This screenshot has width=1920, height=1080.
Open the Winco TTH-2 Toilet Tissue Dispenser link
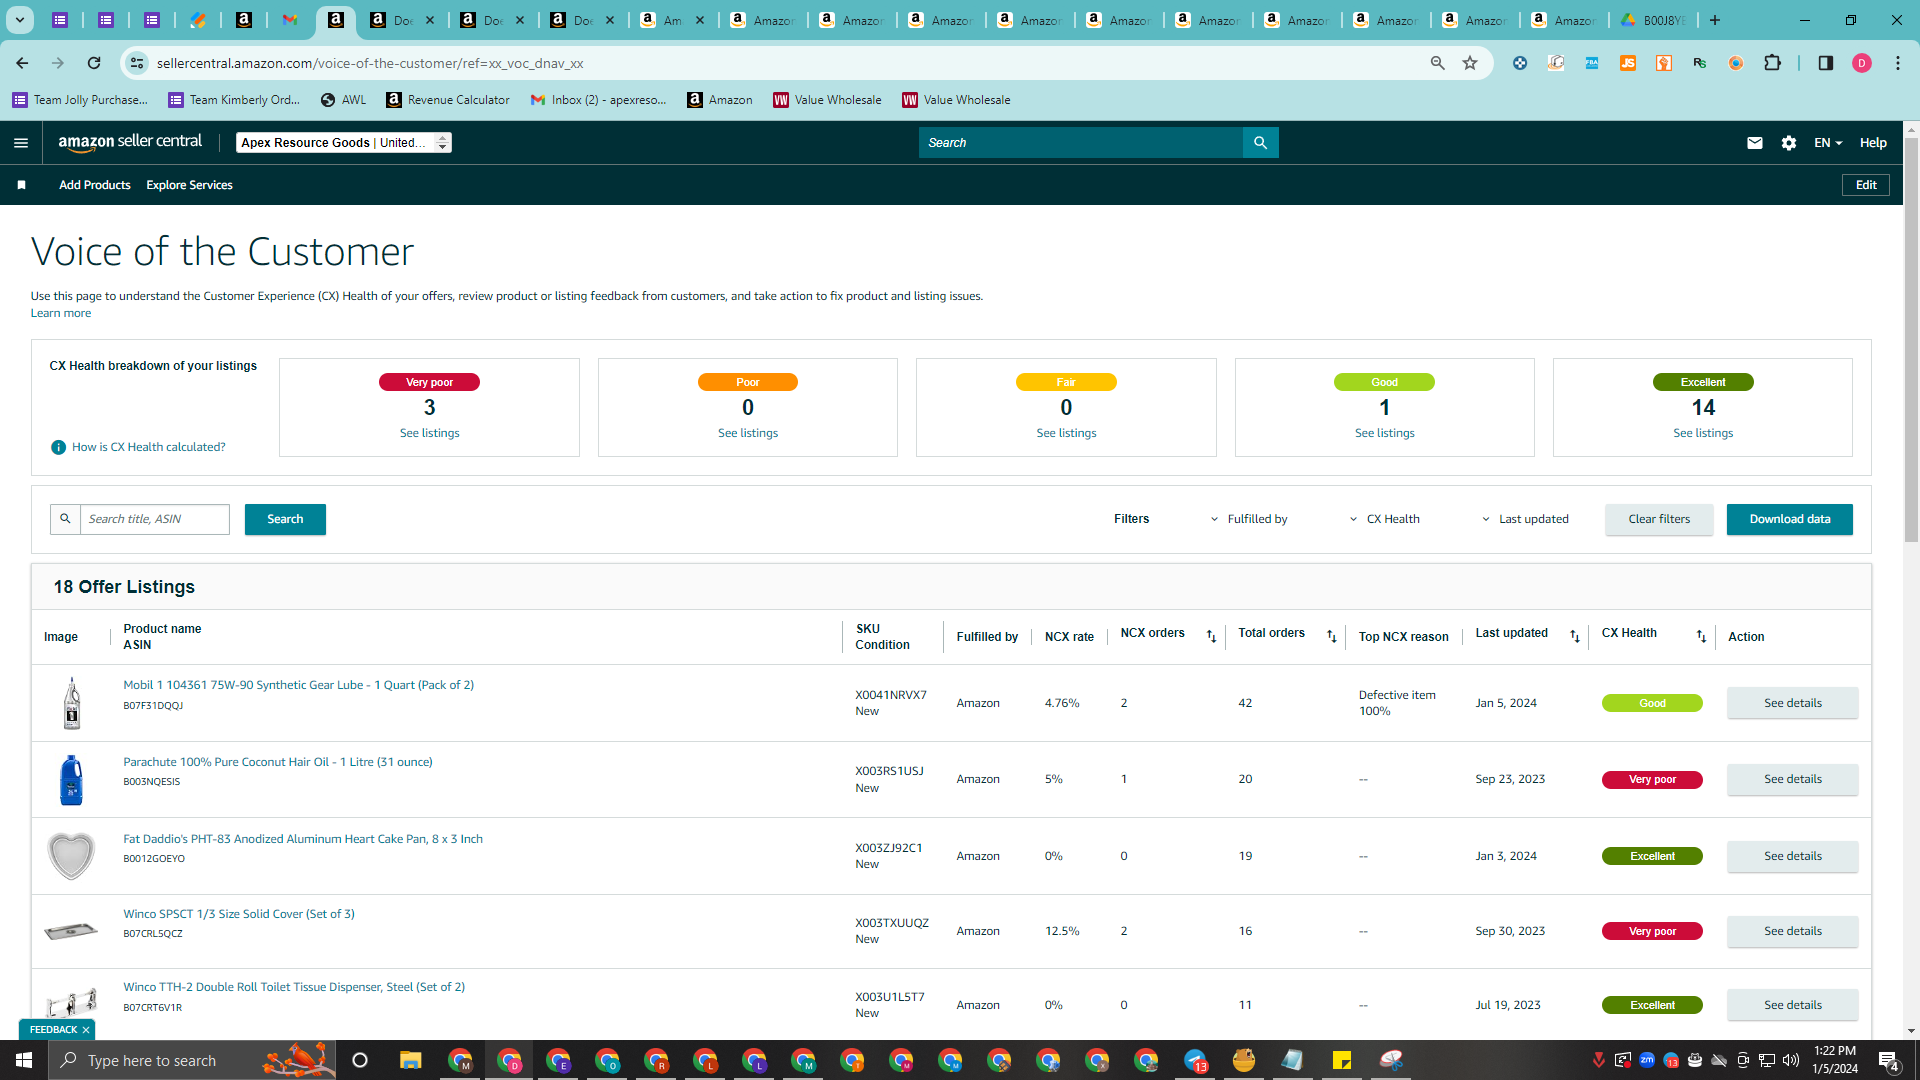pyautogui.click(x=294, y=987)
